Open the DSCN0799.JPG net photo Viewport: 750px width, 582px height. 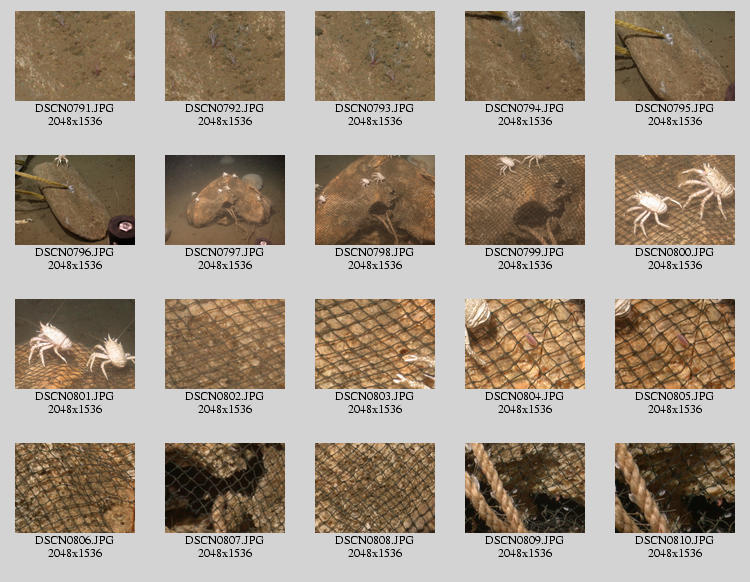525,200
